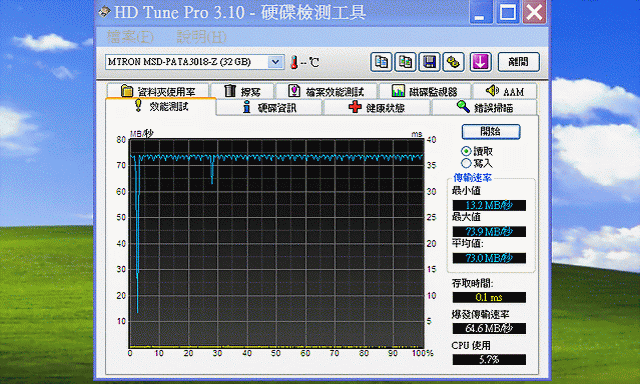The width and height of the screenshot is (640, 384).
Task: Click the 離開 (Exit) button
Action: click(x=518, y=62)
